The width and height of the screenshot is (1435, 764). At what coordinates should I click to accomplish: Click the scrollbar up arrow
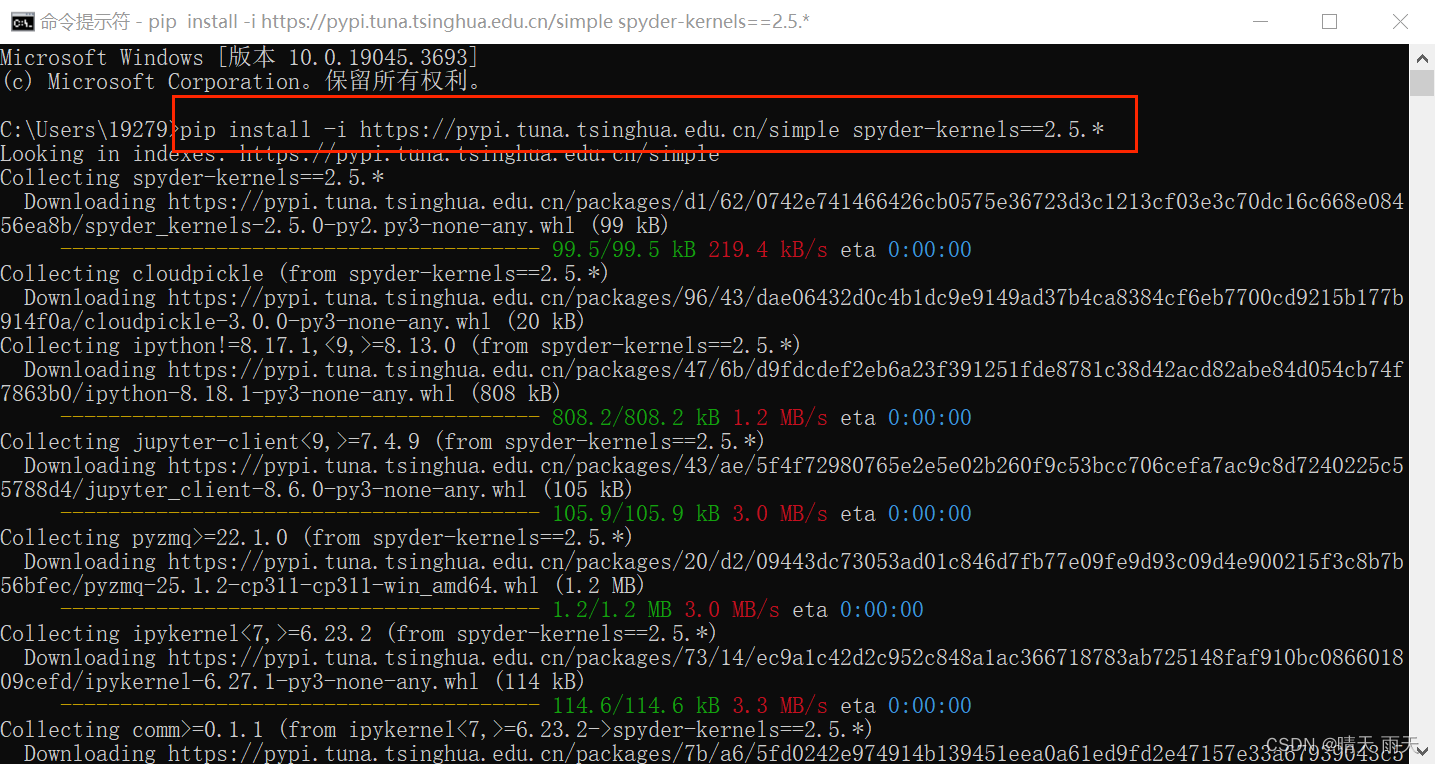click(x=1421, y=57)
